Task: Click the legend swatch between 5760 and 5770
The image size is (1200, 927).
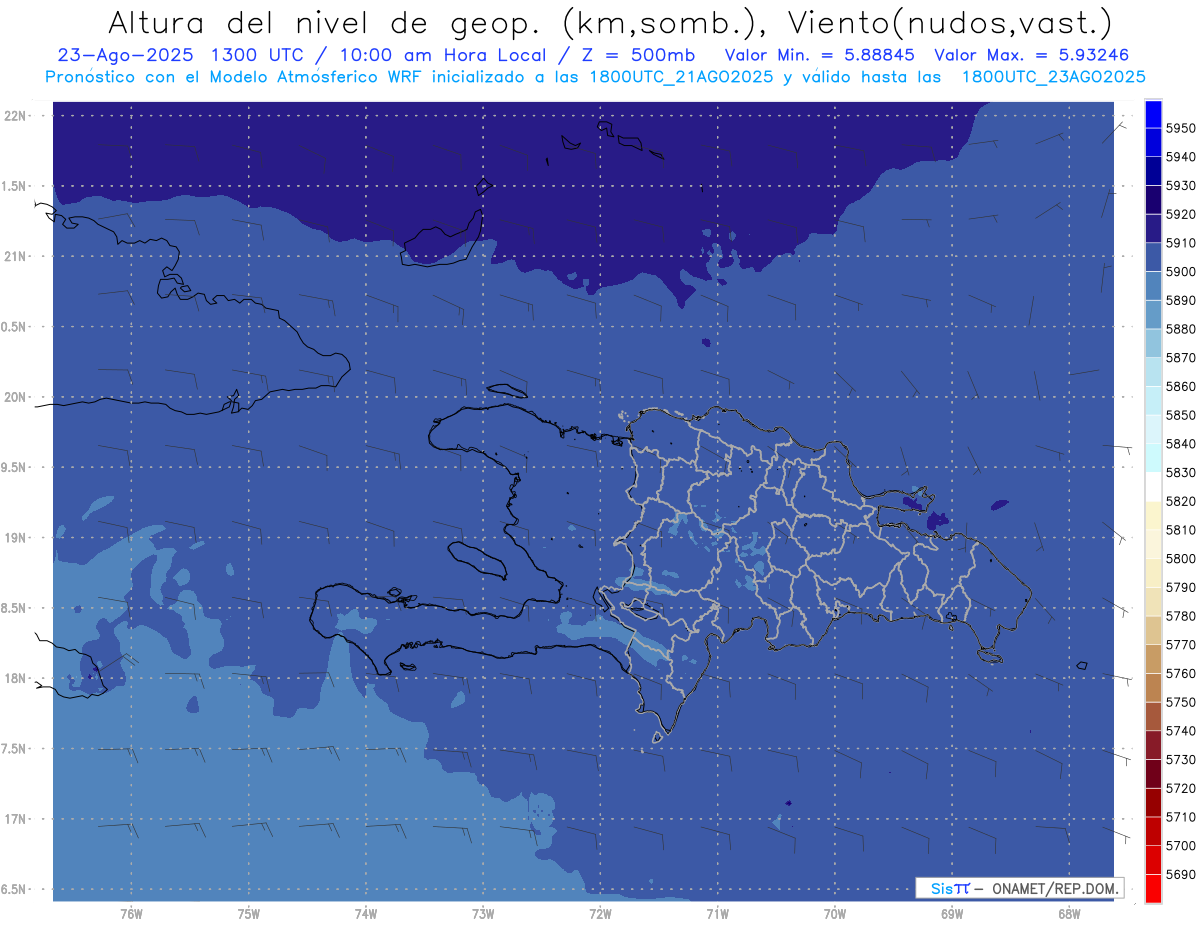Action: tap(1153, 659)
